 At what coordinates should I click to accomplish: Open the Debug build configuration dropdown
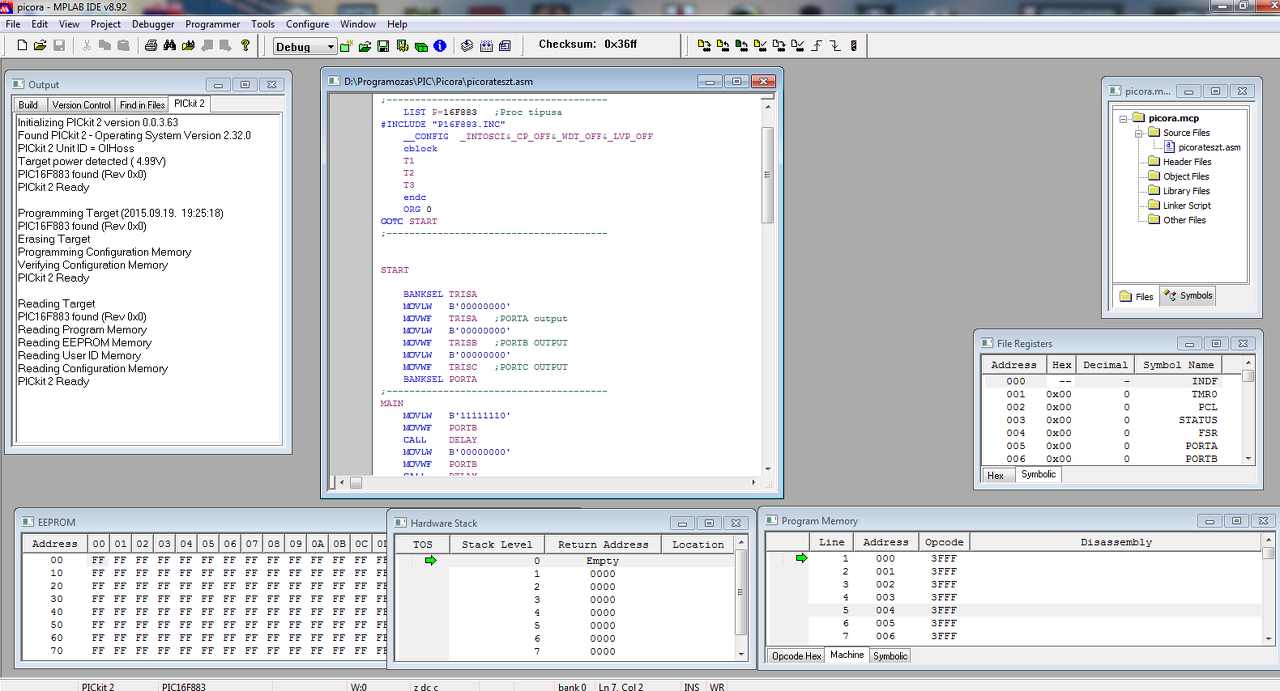[x=330, y=47]
